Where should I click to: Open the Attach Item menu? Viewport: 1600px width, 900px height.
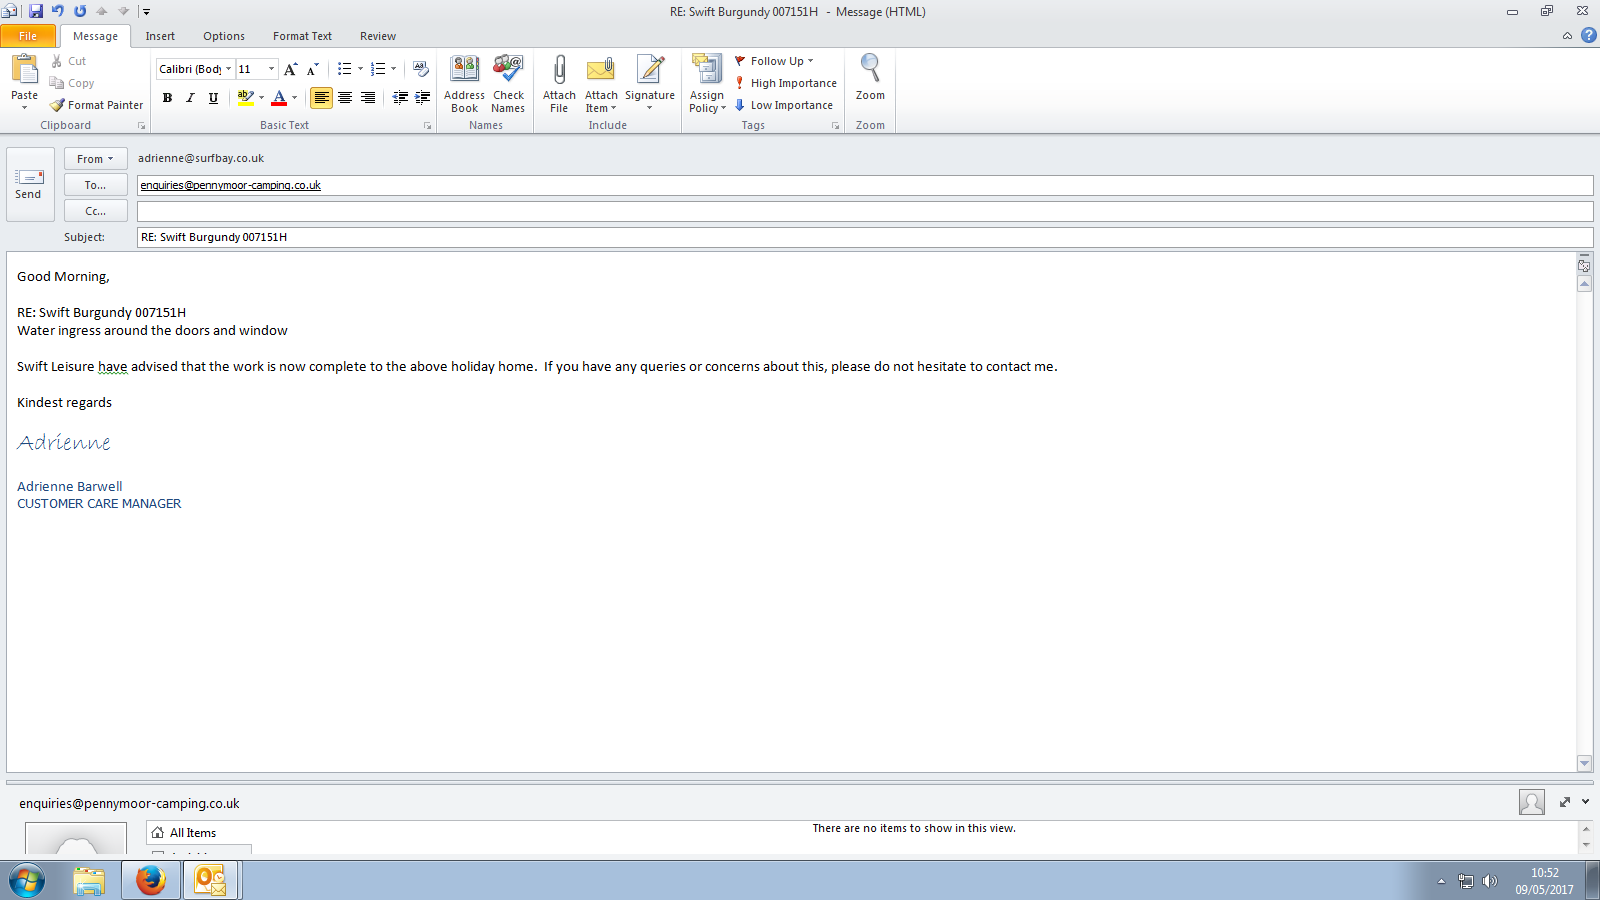pos(601,84)
